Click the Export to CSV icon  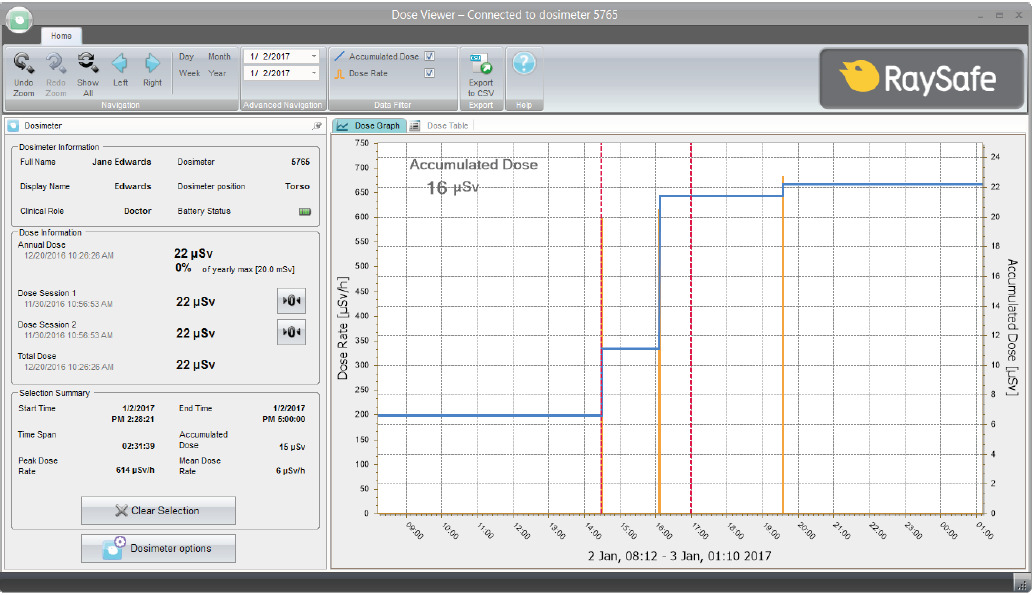(x=481, y=64)
